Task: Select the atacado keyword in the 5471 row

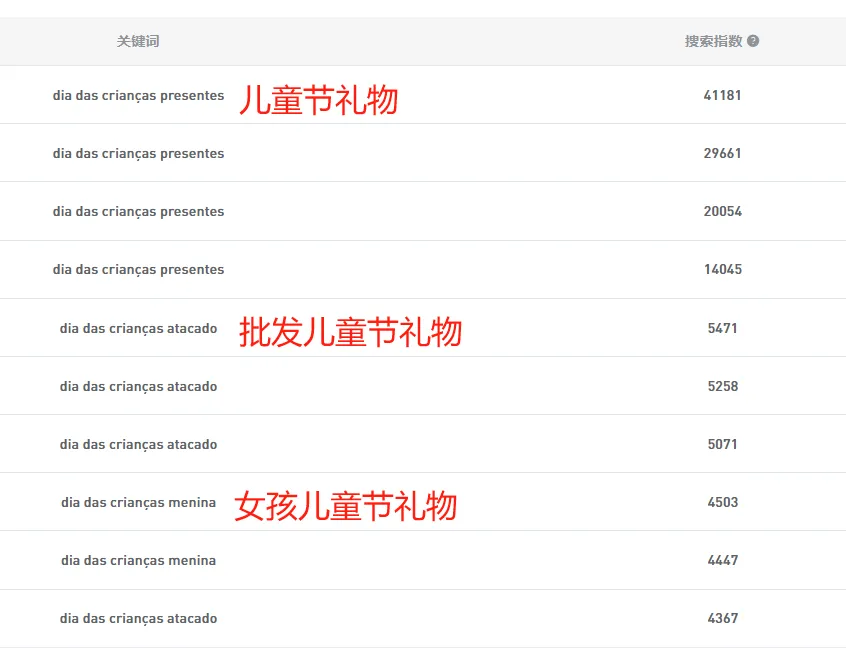Action: (138, 329)
